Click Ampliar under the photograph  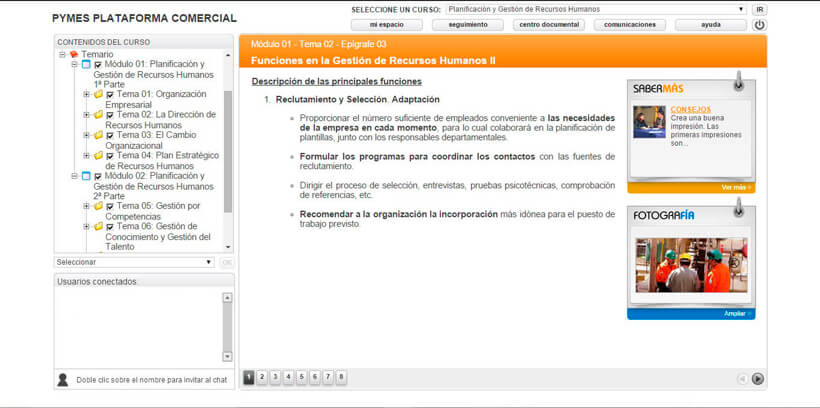(737, 314)
